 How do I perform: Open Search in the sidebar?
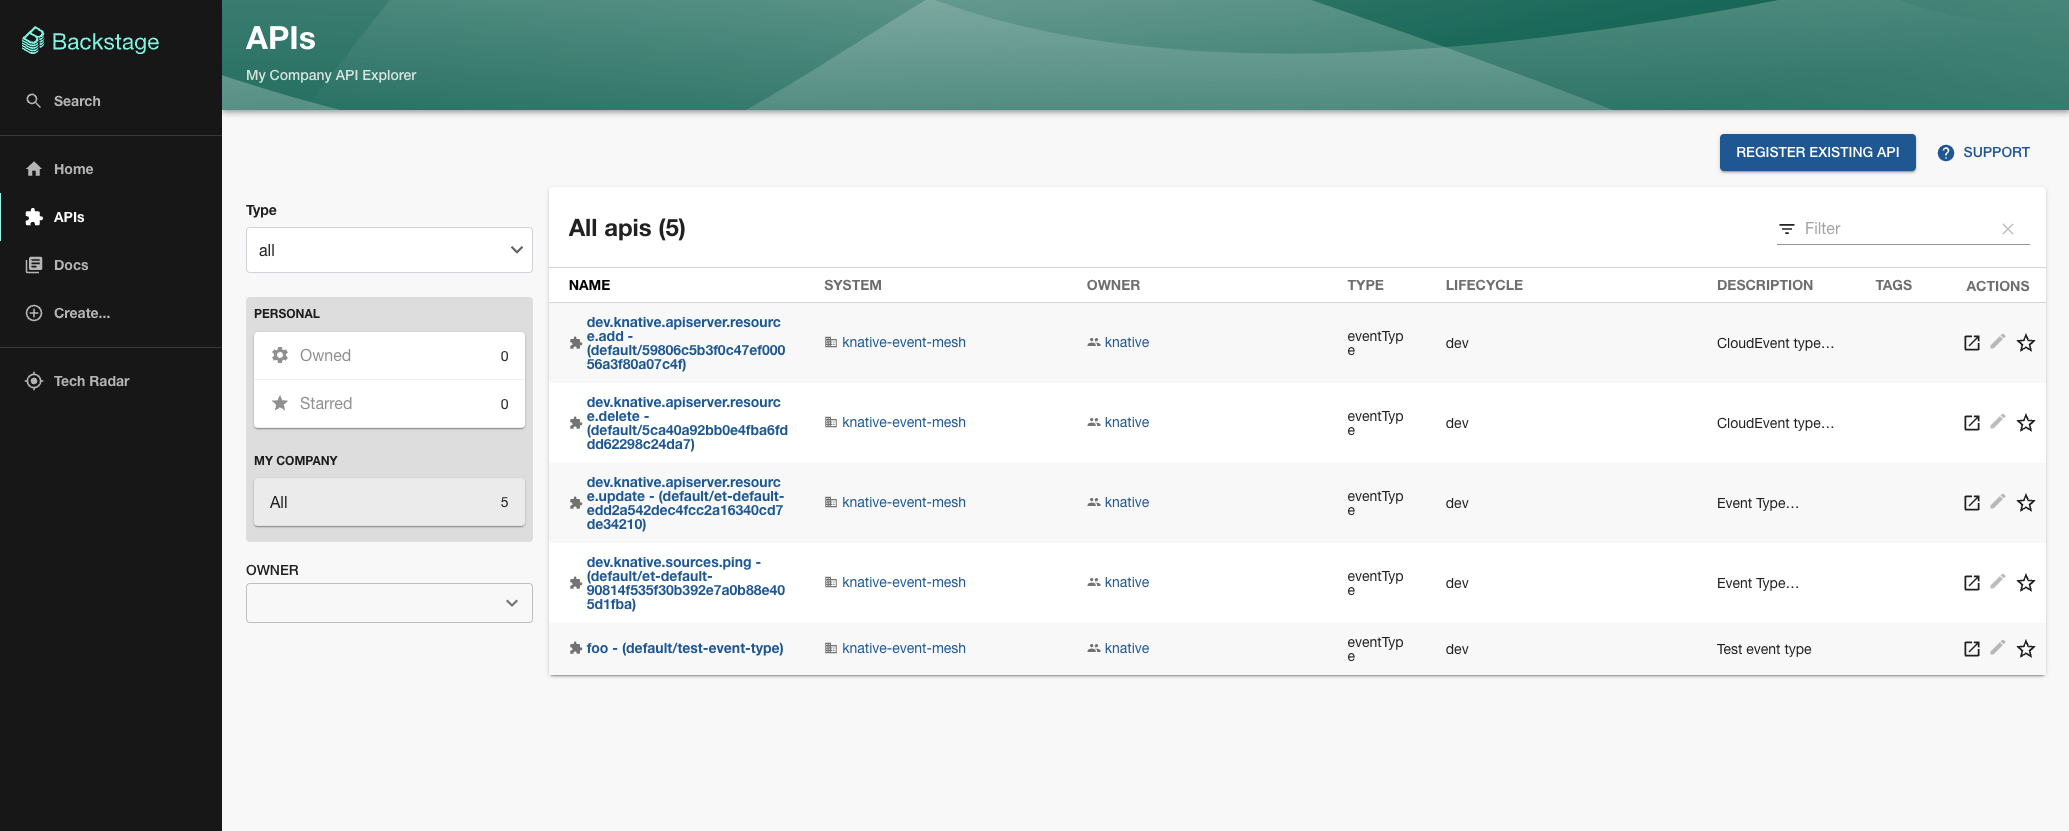pyautogui.click(x=76, y=101)
